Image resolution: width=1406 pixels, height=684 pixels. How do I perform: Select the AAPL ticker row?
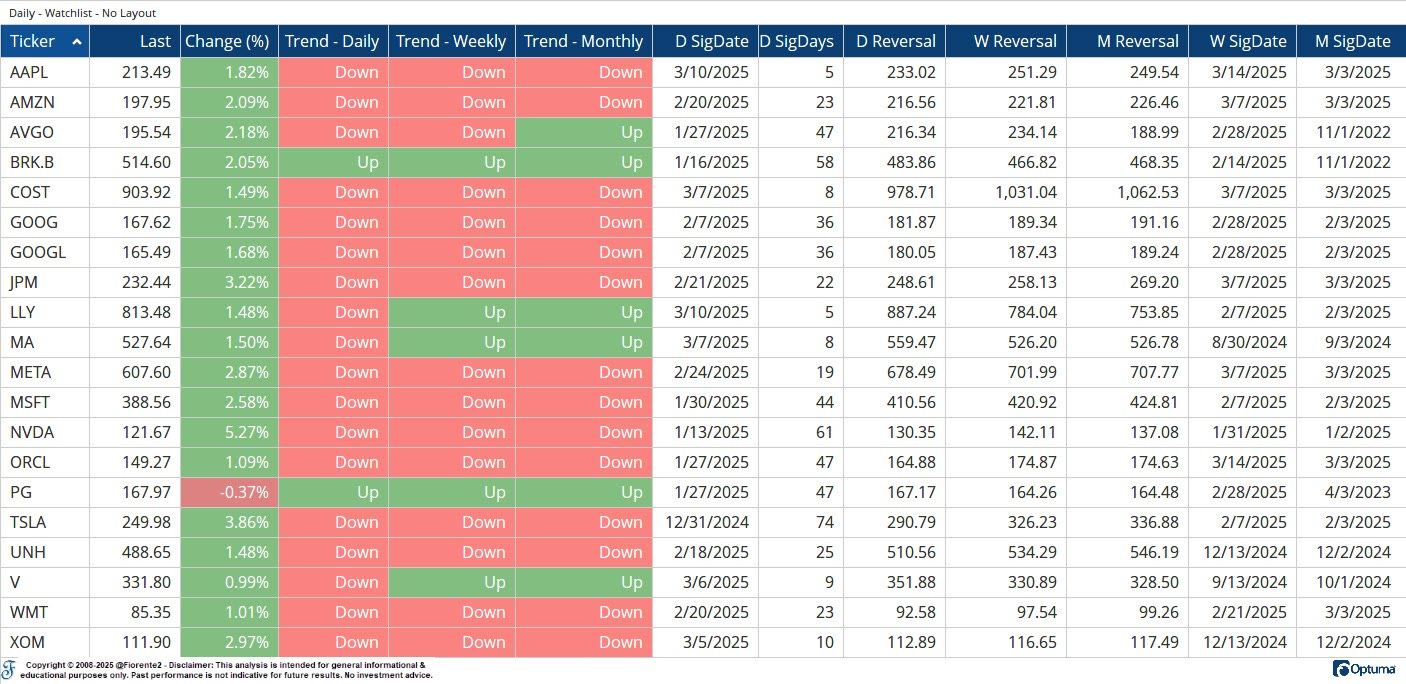(703, 72)
